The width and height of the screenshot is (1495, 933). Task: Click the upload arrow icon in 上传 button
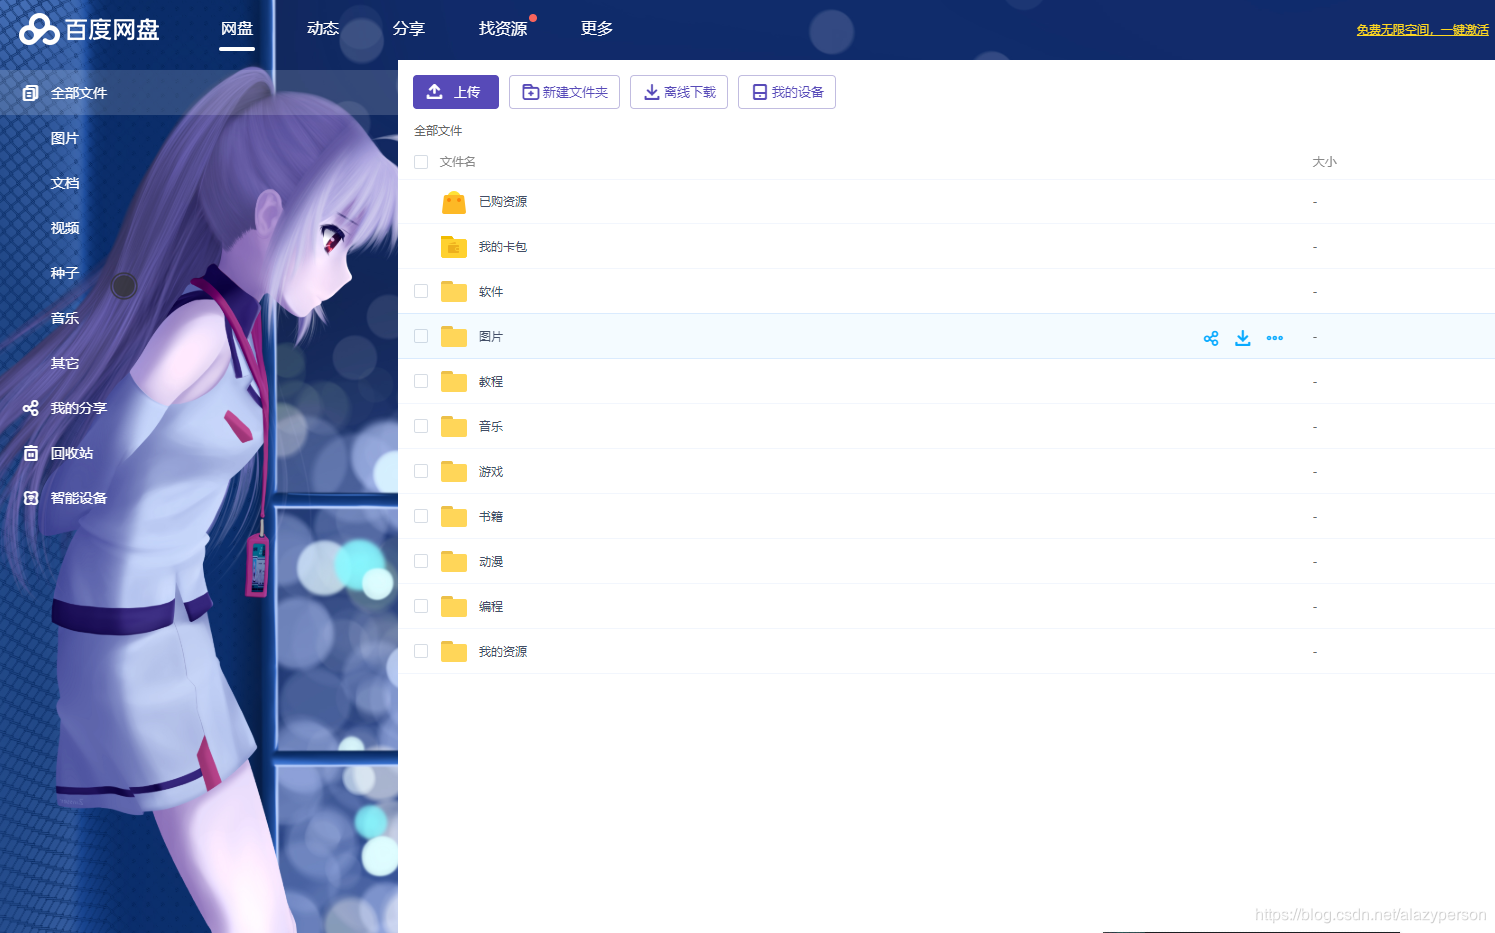[x=435, y=92]
